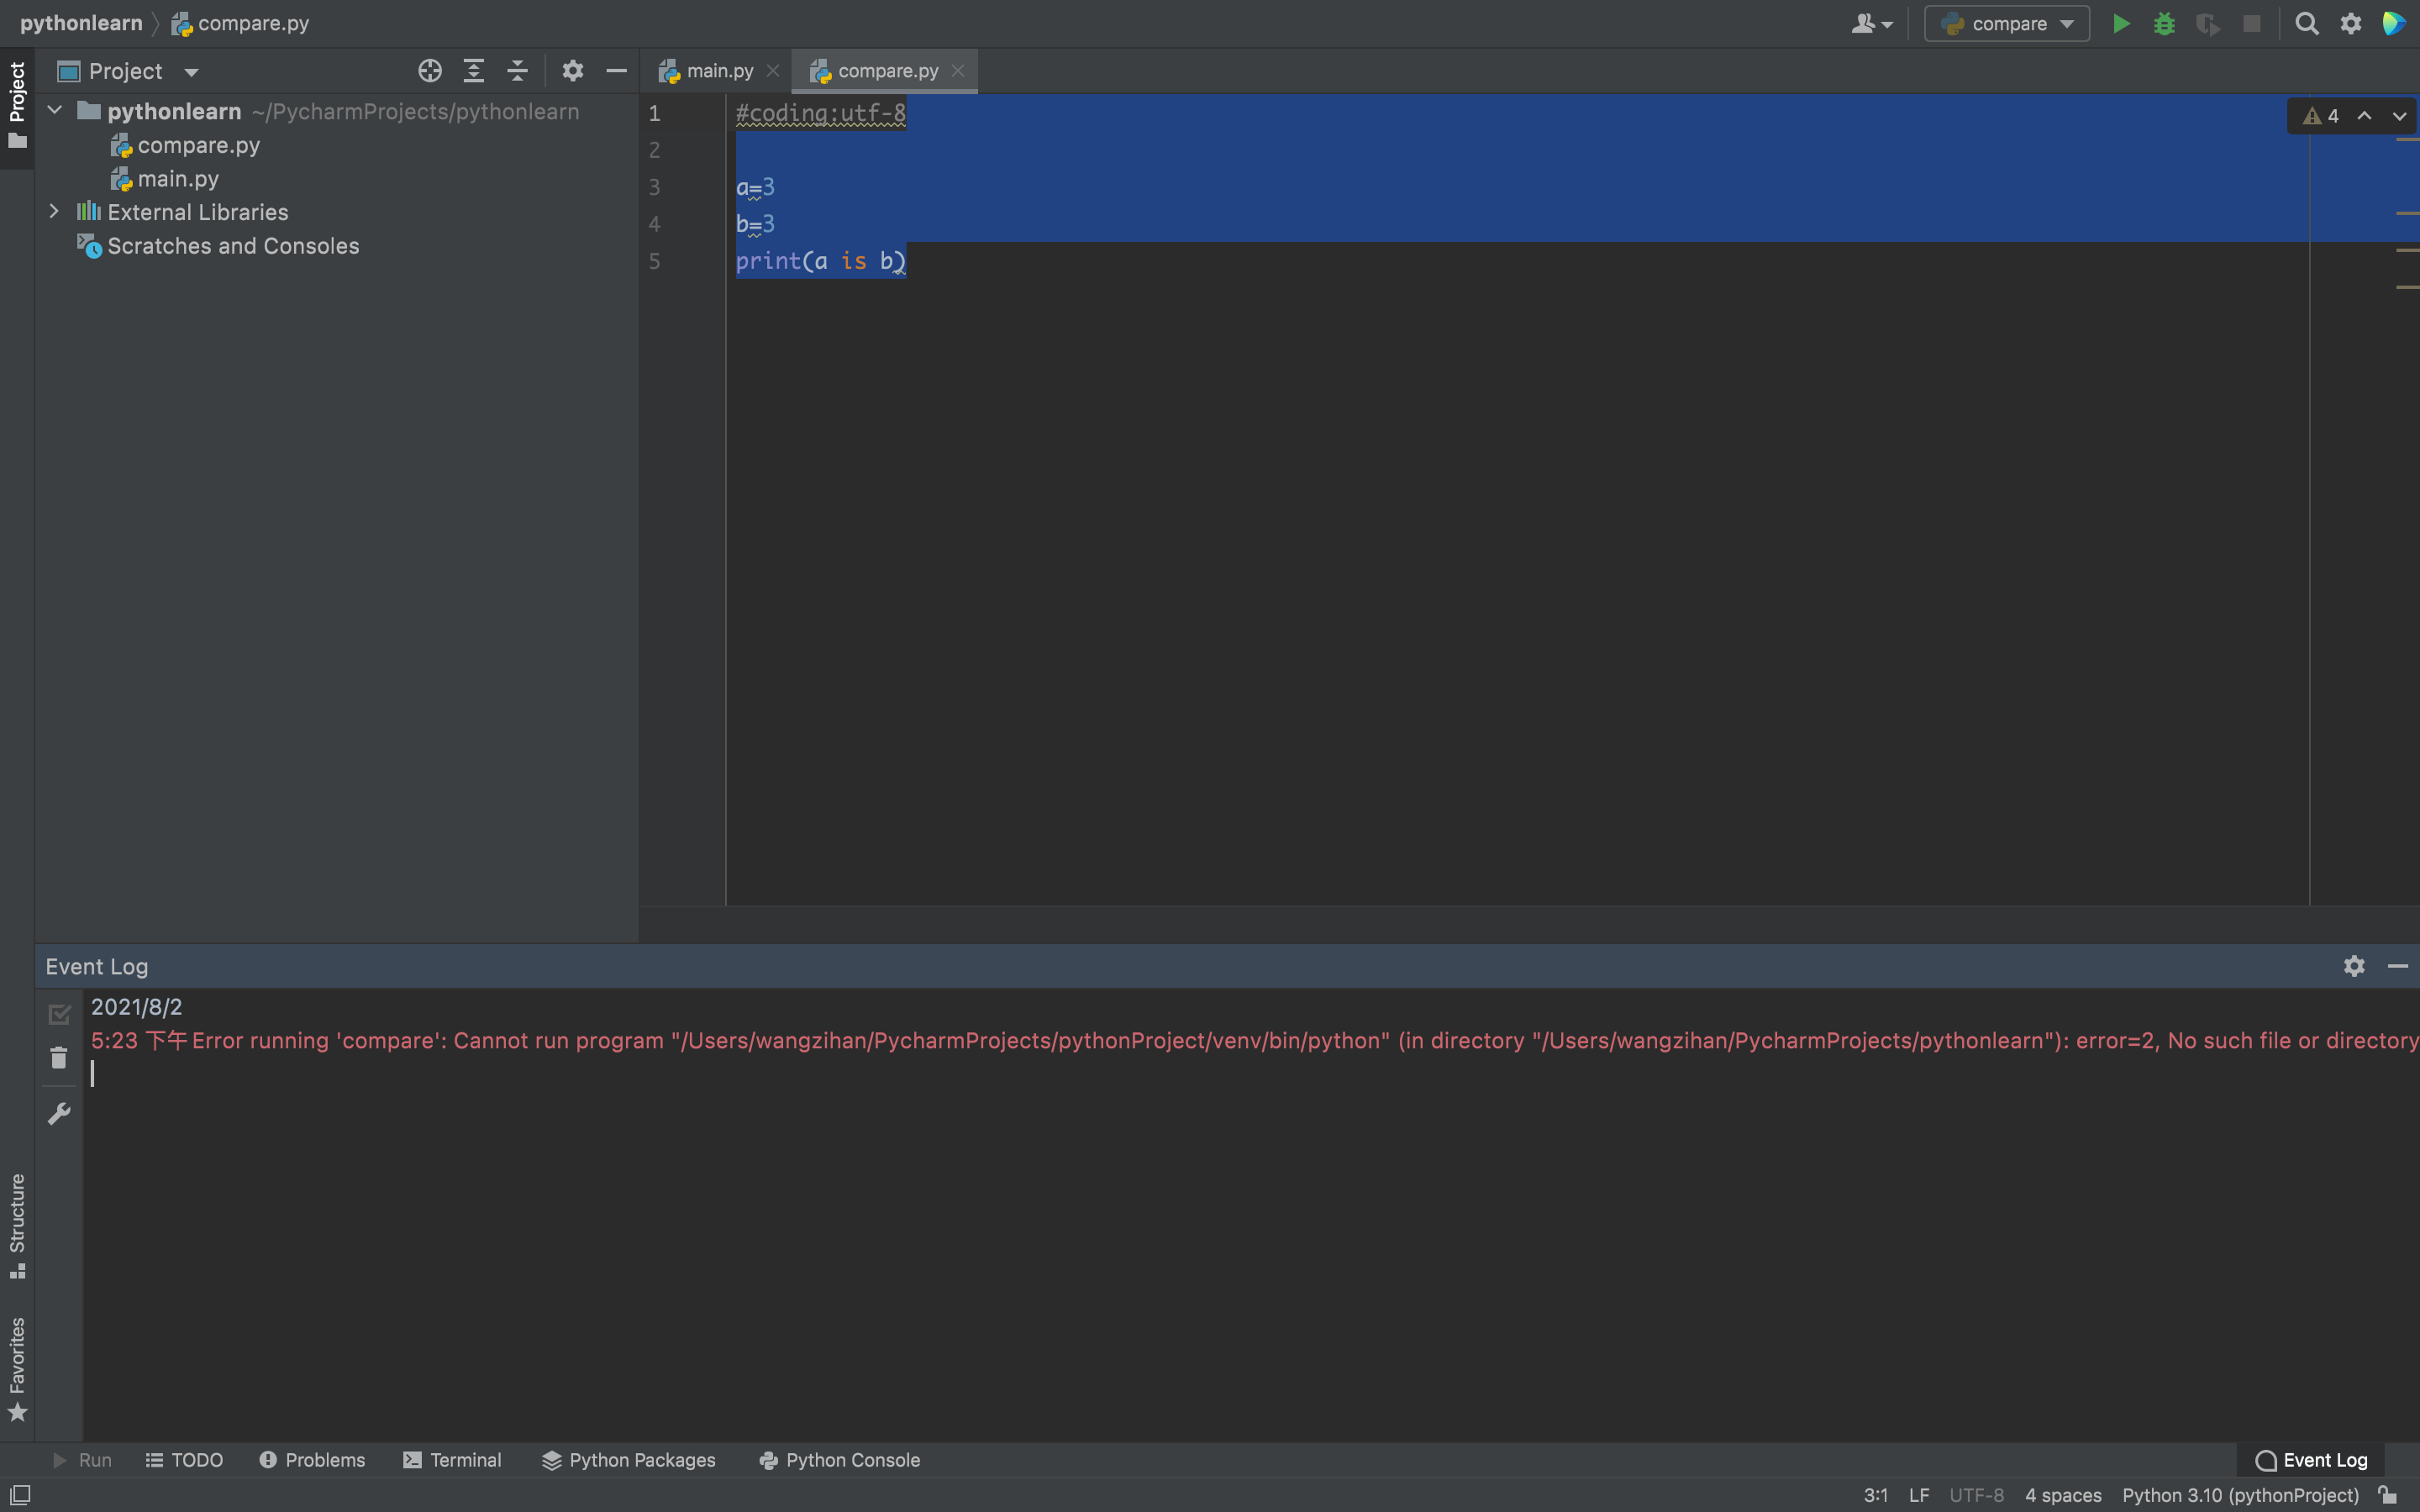Click the #coding:utf-8 comment on line 1

821,113
